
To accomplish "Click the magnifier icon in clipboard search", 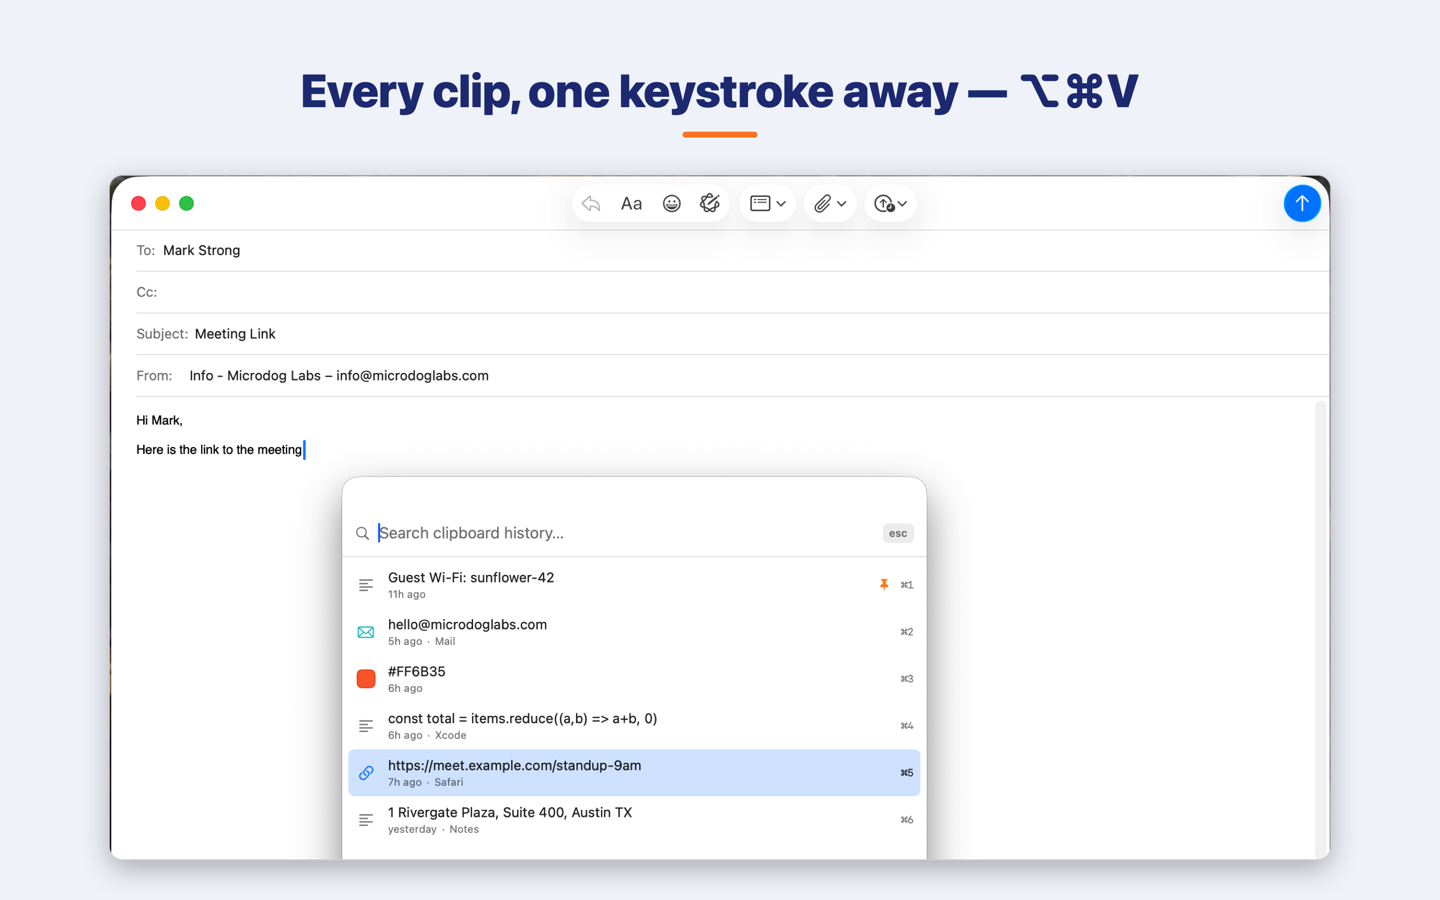I will coord(363,534).
